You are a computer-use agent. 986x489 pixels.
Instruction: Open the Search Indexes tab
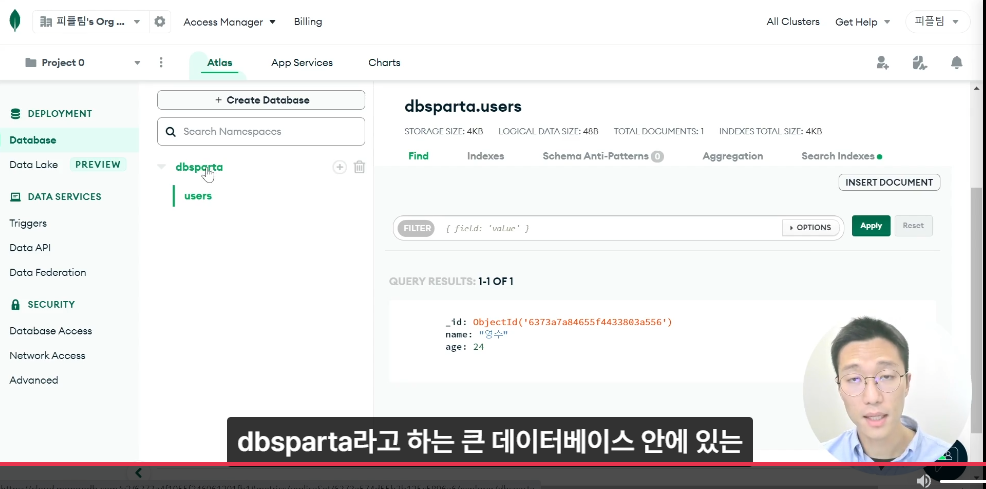pyautogui.click(x=841, y=156)
